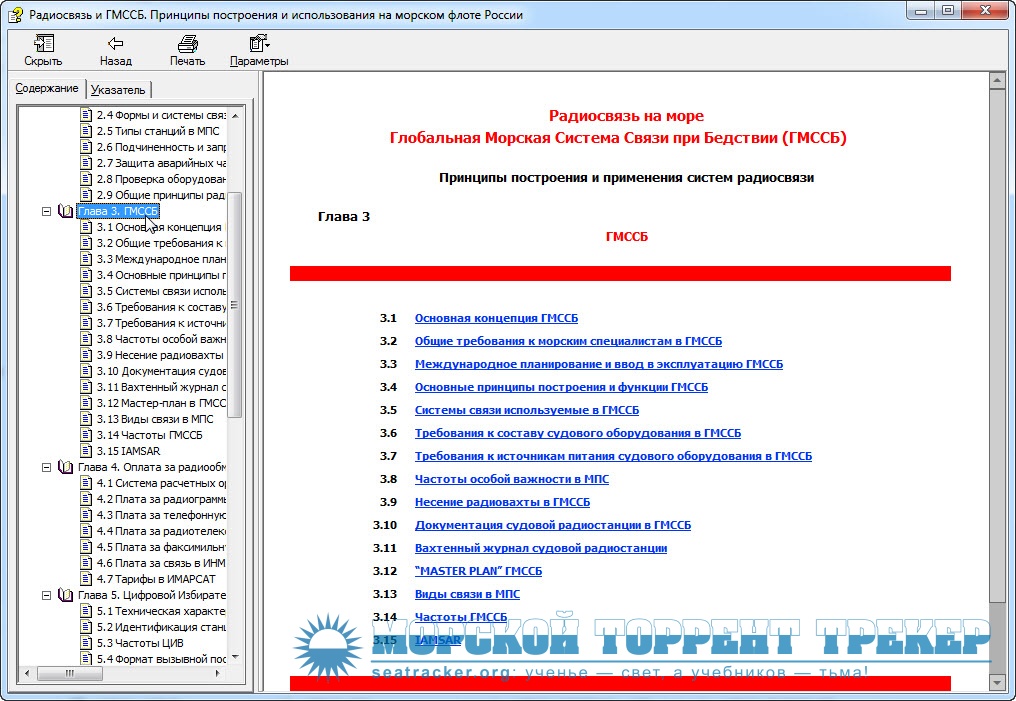Open link Несение радиовахты в ГМССБ
The width and height of the screenshot is (1016, 701).
pyautogui.click(x=502, y=502)
